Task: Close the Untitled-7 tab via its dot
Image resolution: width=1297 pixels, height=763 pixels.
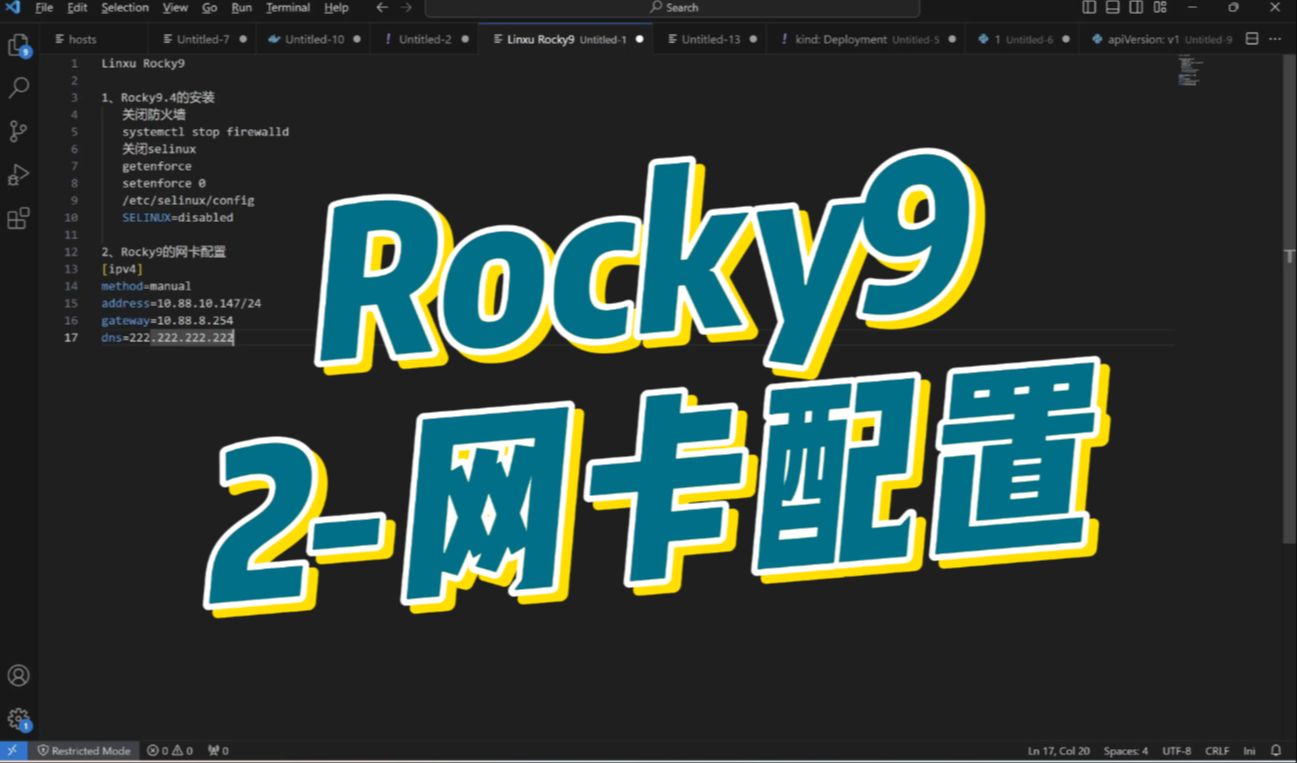Action: (243, 39)
